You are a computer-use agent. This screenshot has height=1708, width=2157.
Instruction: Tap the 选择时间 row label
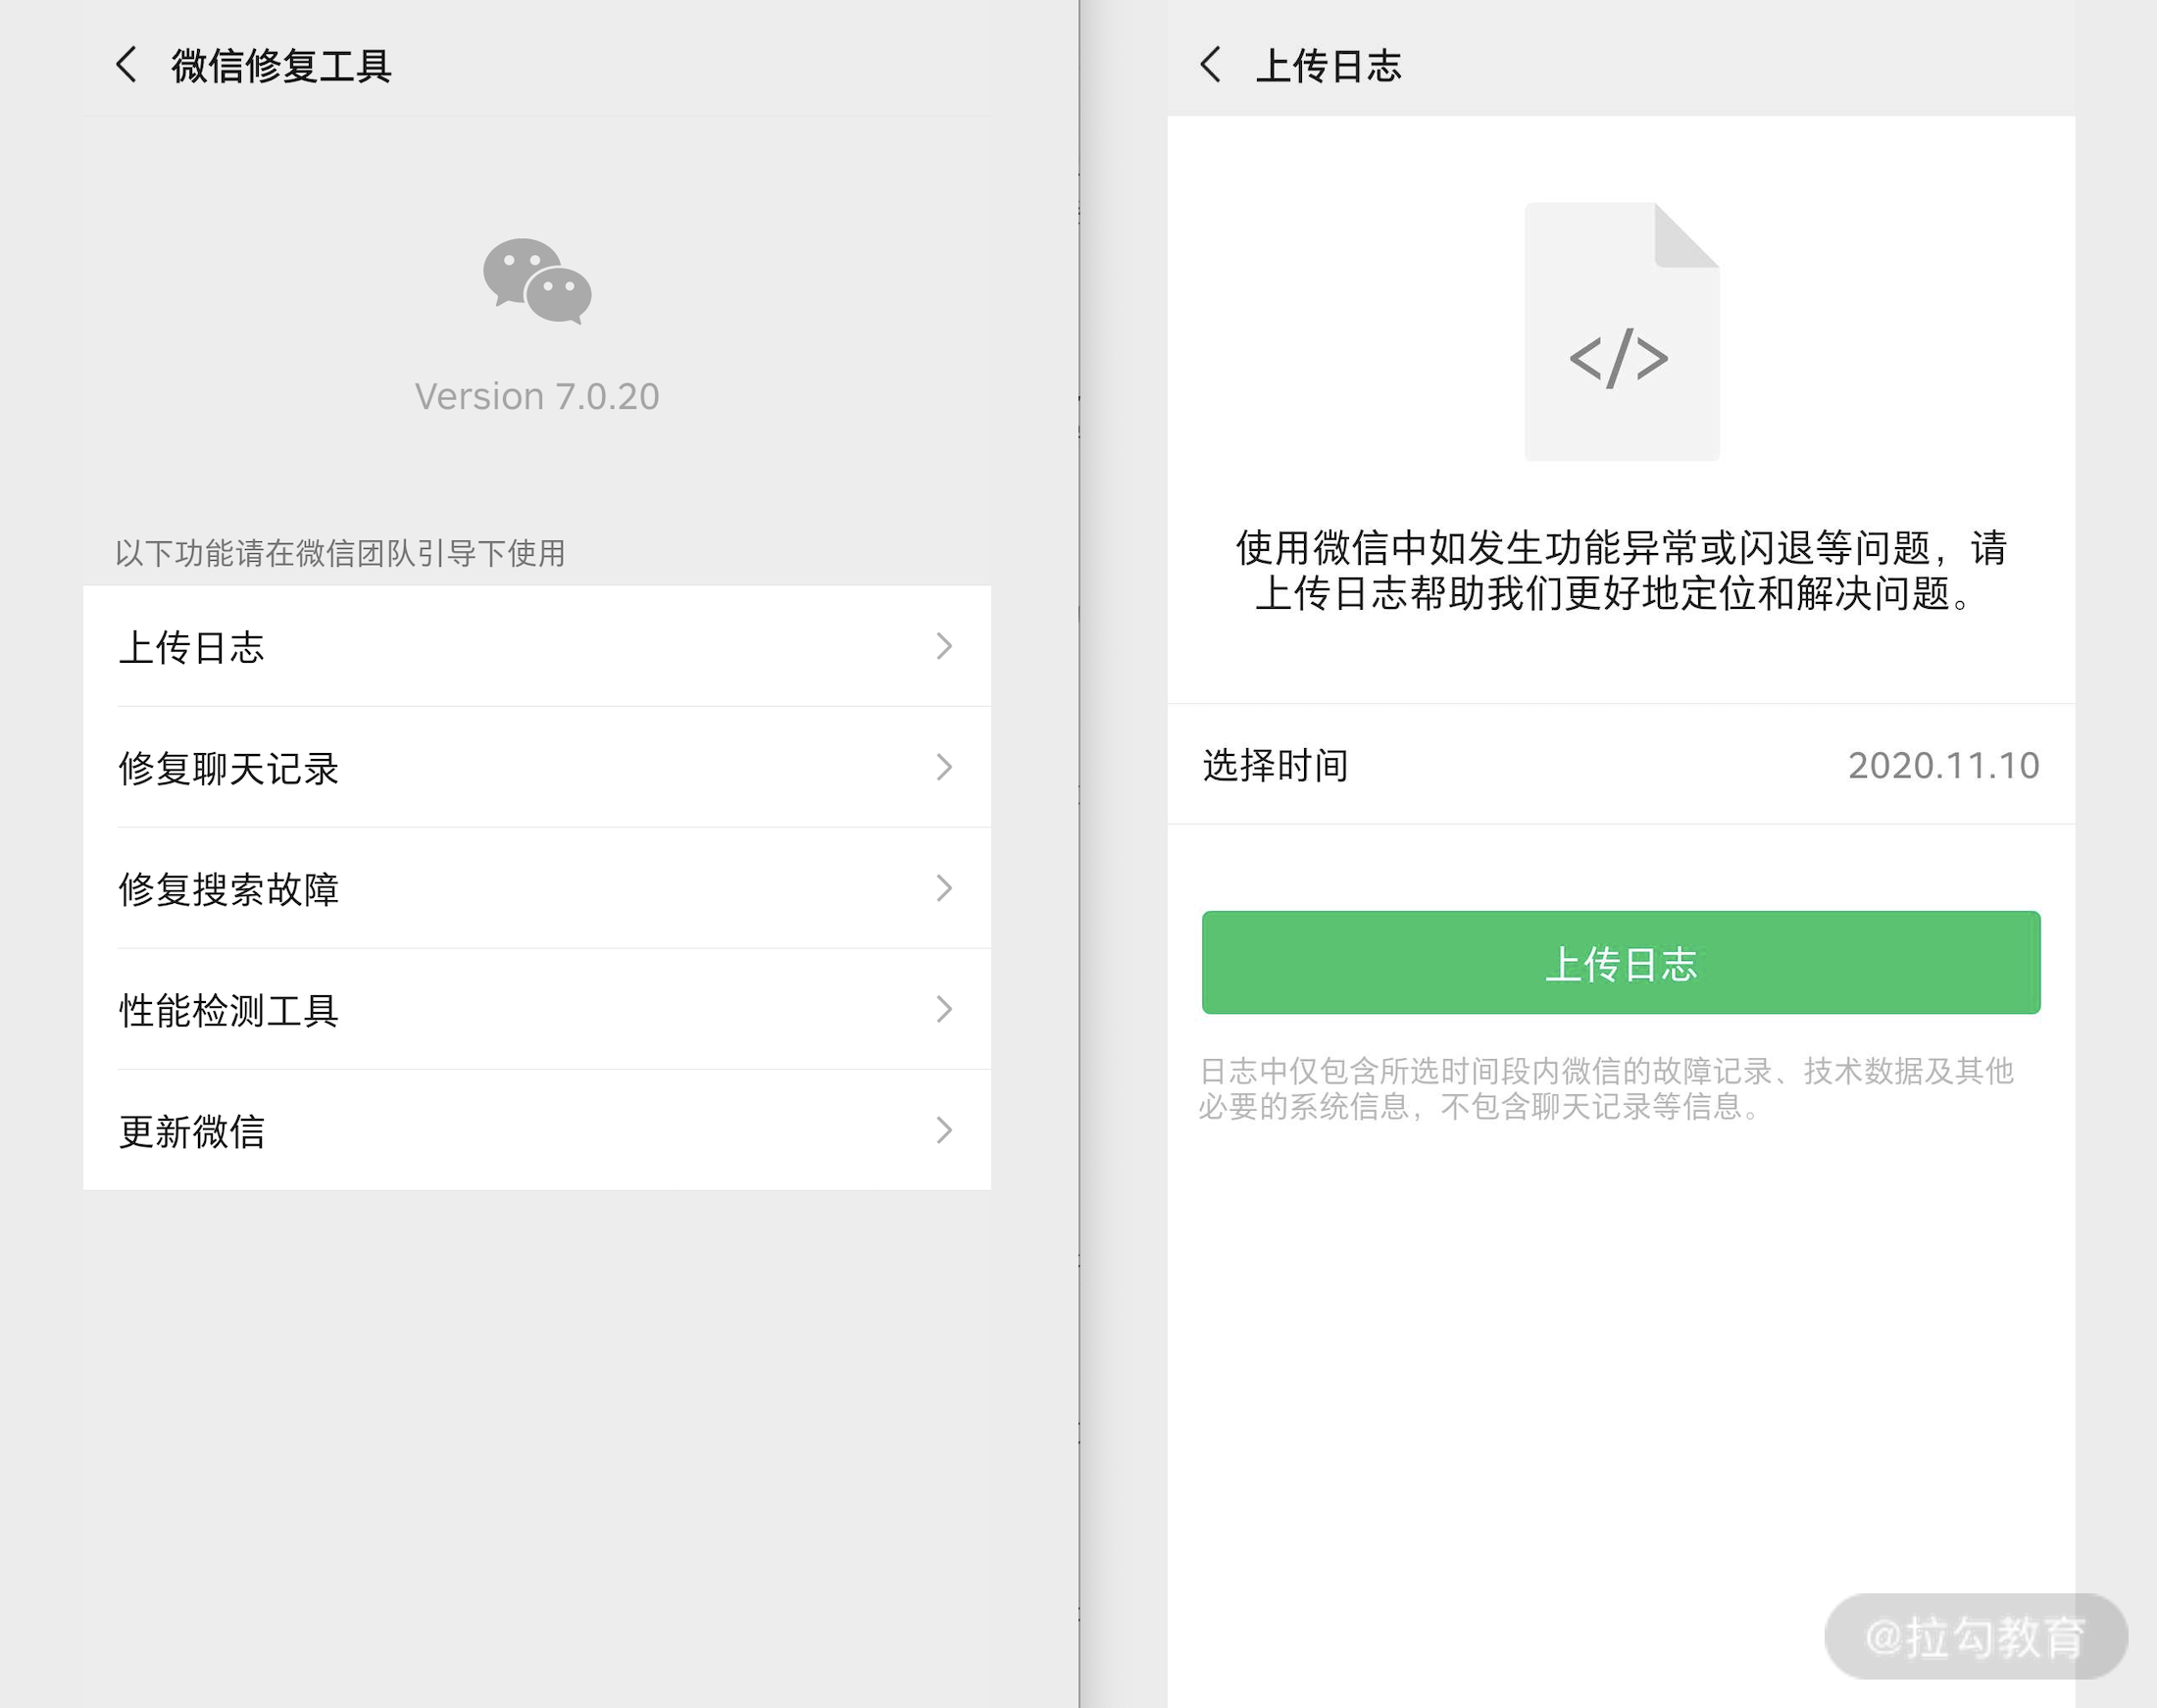click(x=1275, y=765)
